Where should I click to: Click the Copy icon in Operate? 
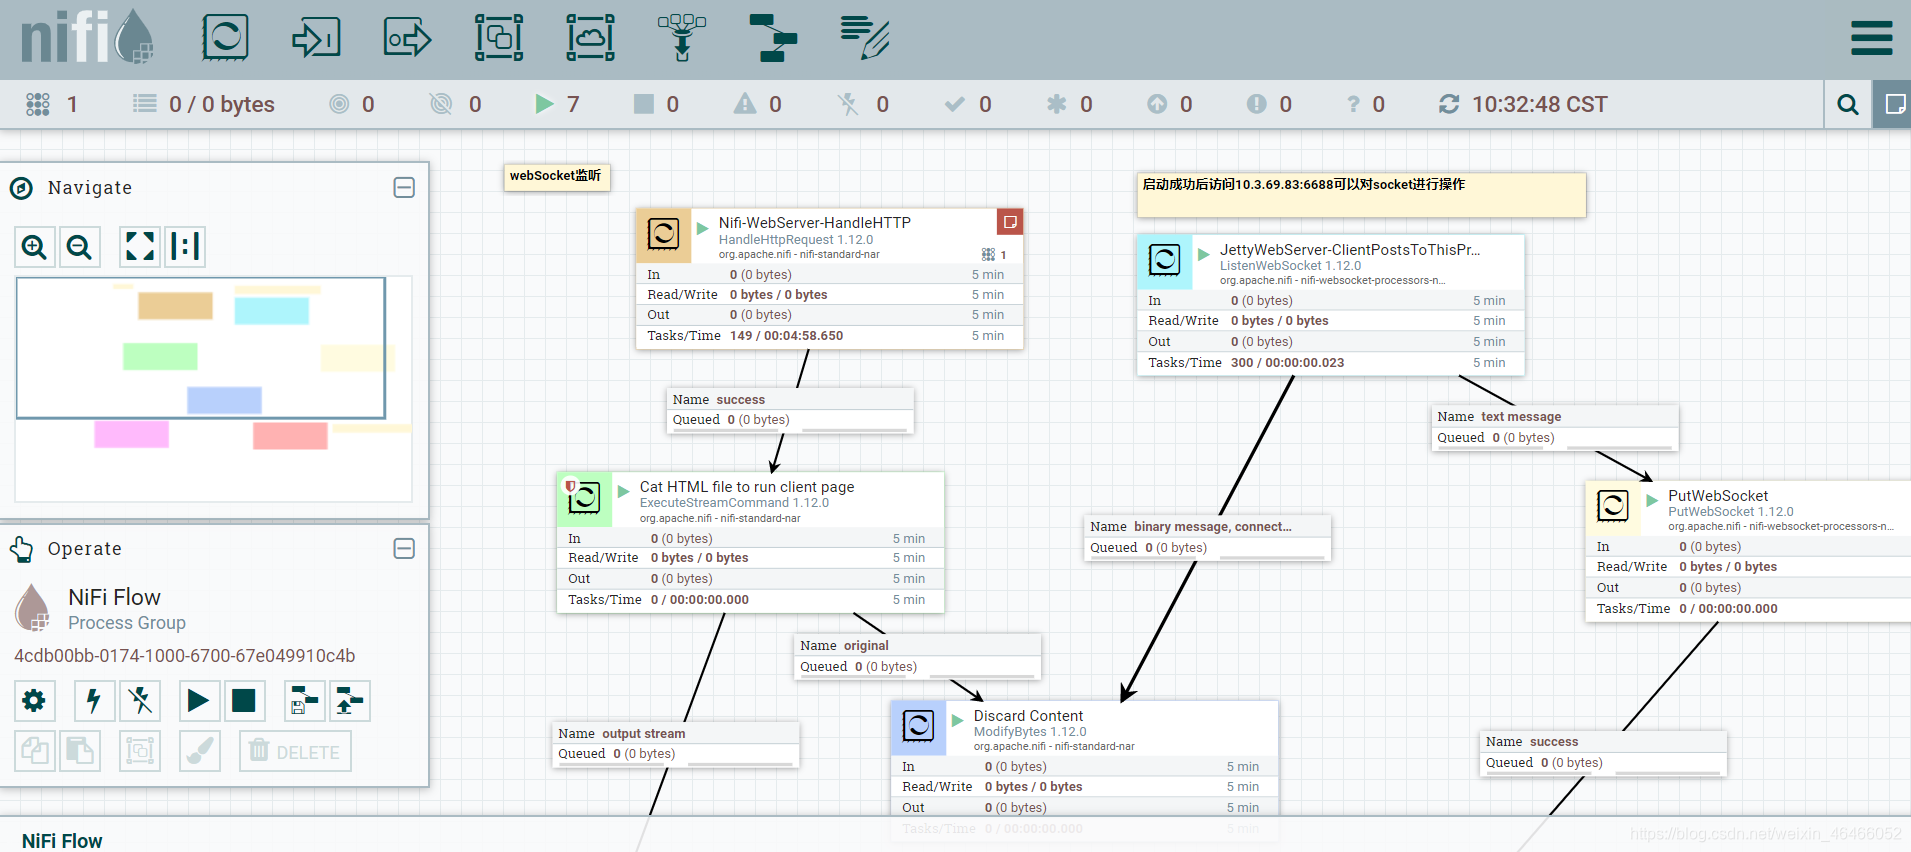(34, 751)
